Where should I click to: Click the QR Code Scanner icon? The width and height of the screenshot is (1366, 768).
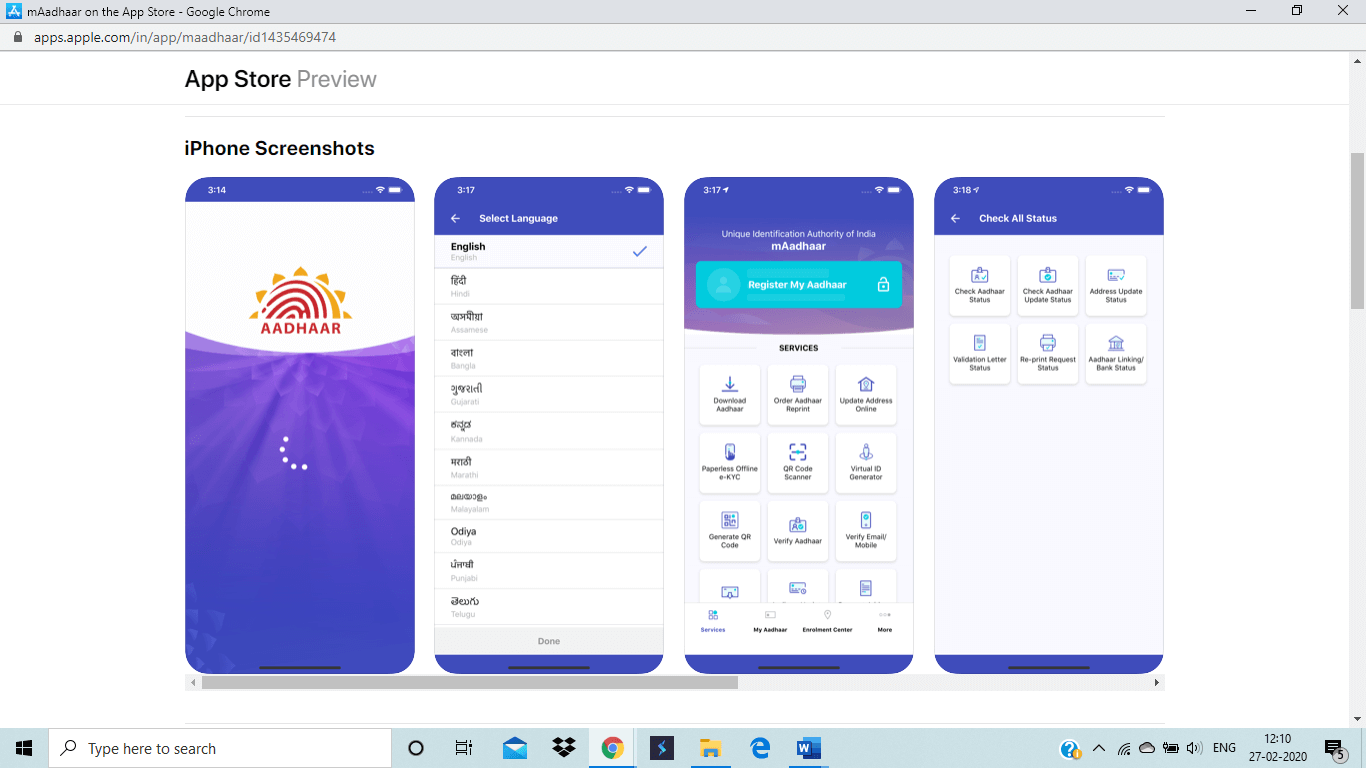(798, 453)
